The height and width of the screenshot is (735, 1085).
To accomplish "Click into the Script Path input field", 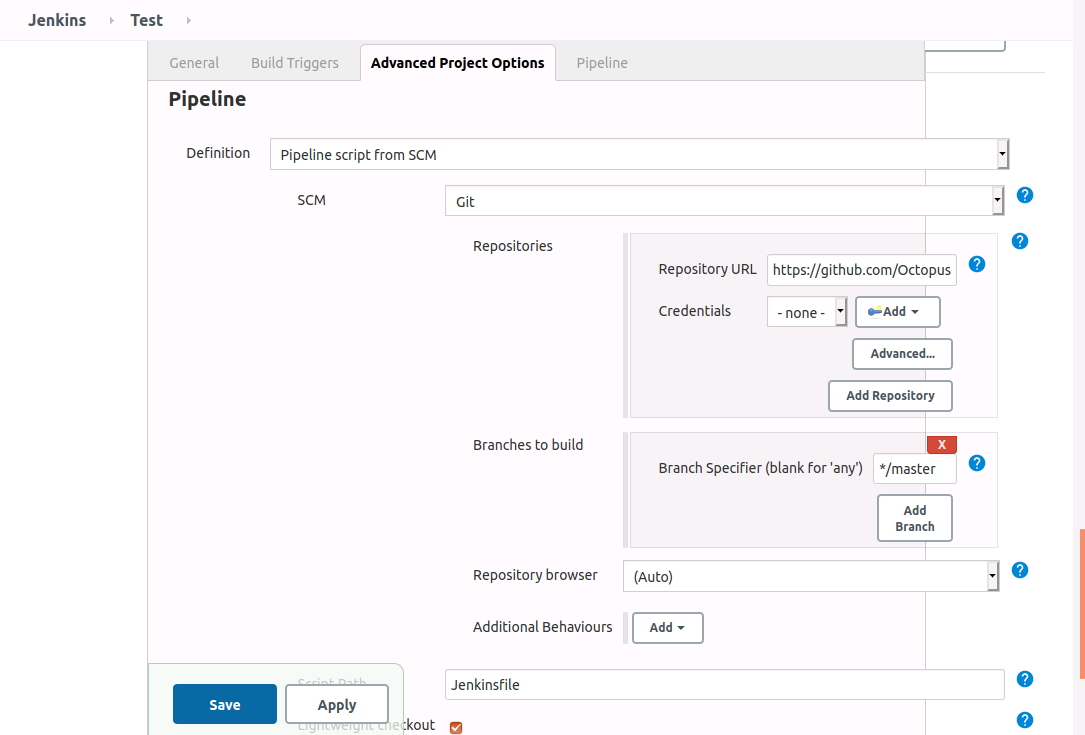I will tap(724, 685).
